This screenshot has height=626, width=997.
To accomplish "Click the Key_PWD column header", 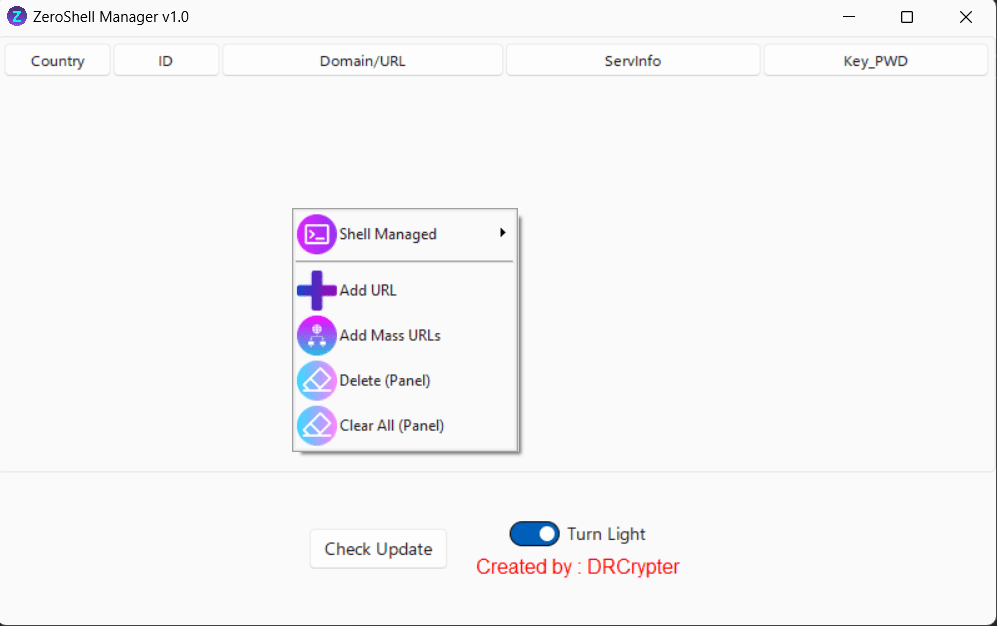I will pos(876,60).
